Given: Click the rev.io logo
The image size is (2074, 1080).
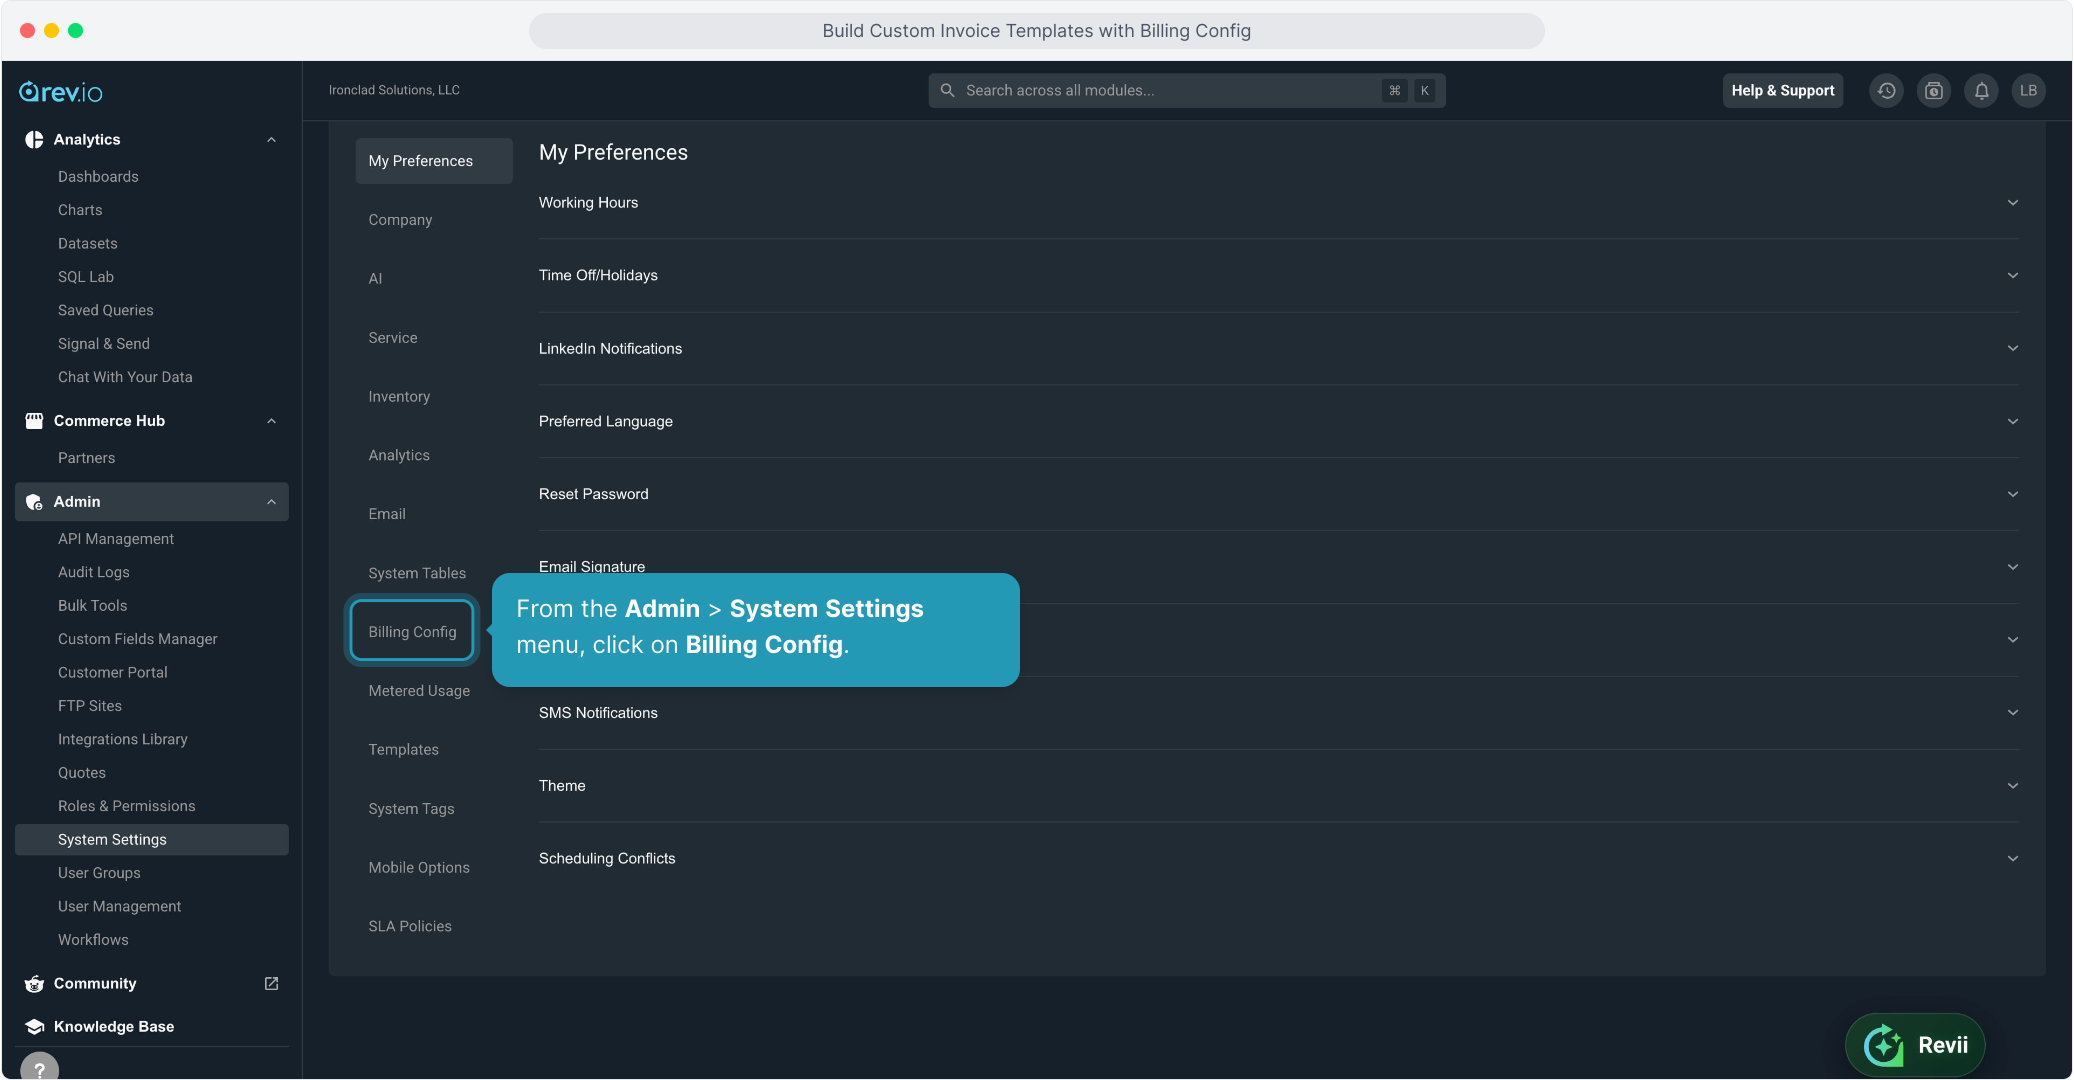Looking at the screenshot, I should (60, 92).
